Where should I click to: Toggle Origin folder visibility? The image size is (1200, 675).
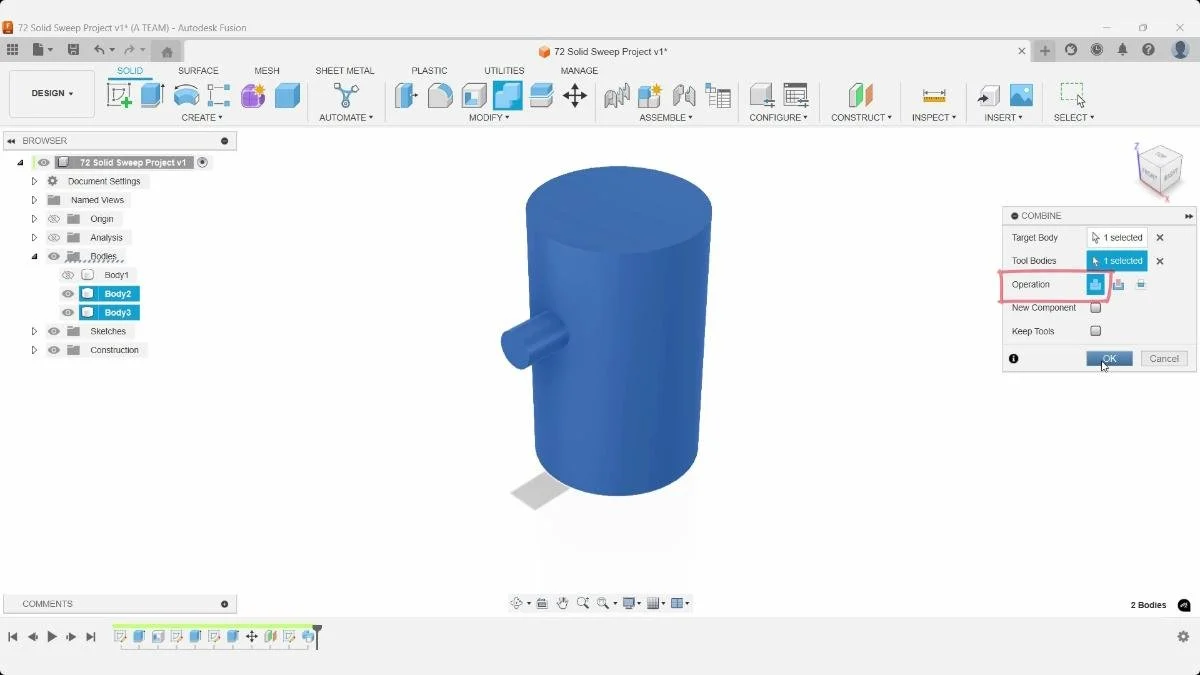54,219
